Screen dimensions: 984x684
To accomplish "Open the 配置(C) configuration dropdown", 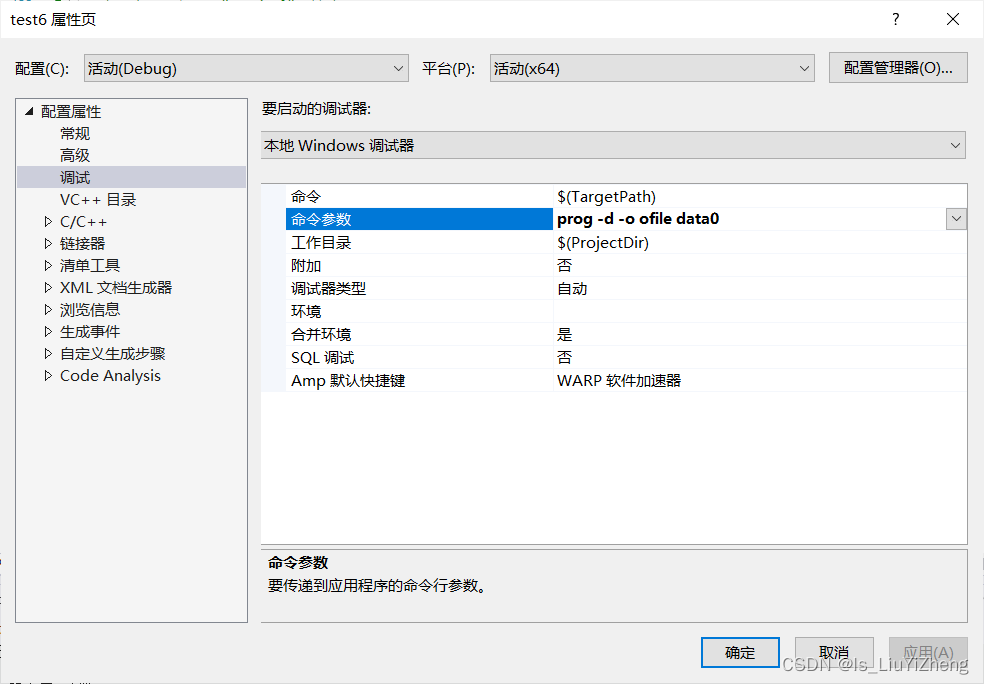I will point(246,68).
